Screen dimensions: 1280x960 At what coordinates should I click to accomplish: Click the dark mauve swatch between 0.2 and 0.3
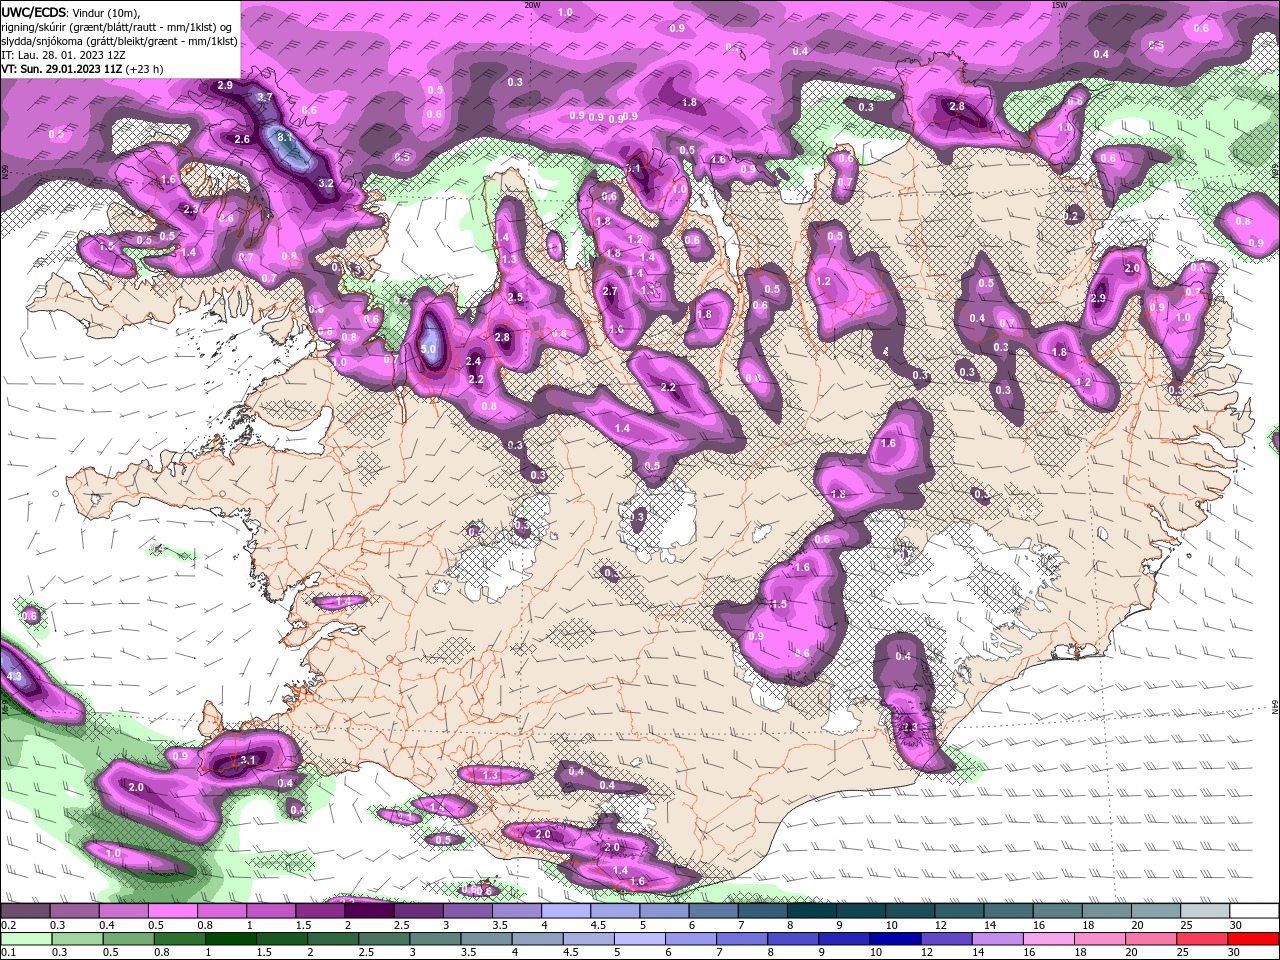26,911
